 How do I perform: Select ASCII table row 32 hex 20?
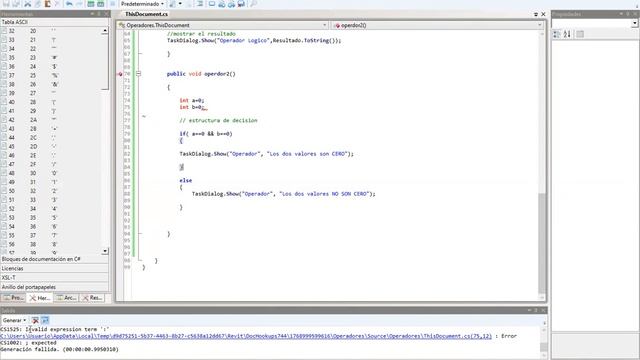[x=51, y=31]
